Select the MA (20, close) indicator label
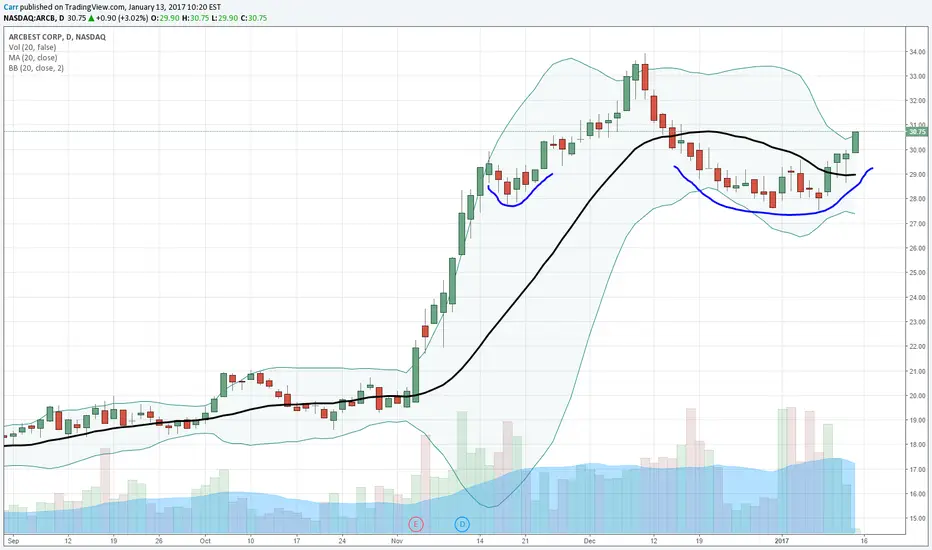The height and width of the screenshot is (550, 932). pos(33,58)
